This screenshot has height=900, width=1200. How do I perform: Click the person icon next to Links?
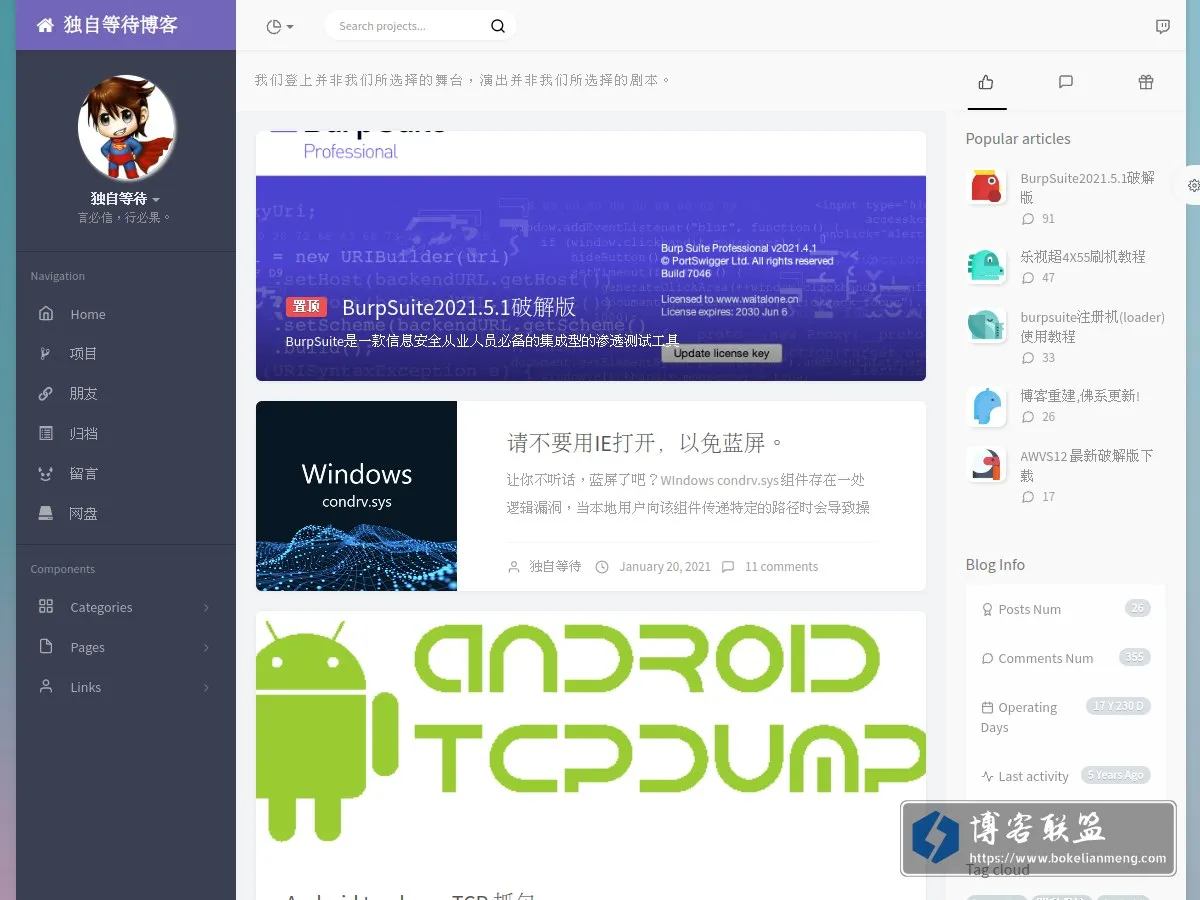tap(46, 686)
